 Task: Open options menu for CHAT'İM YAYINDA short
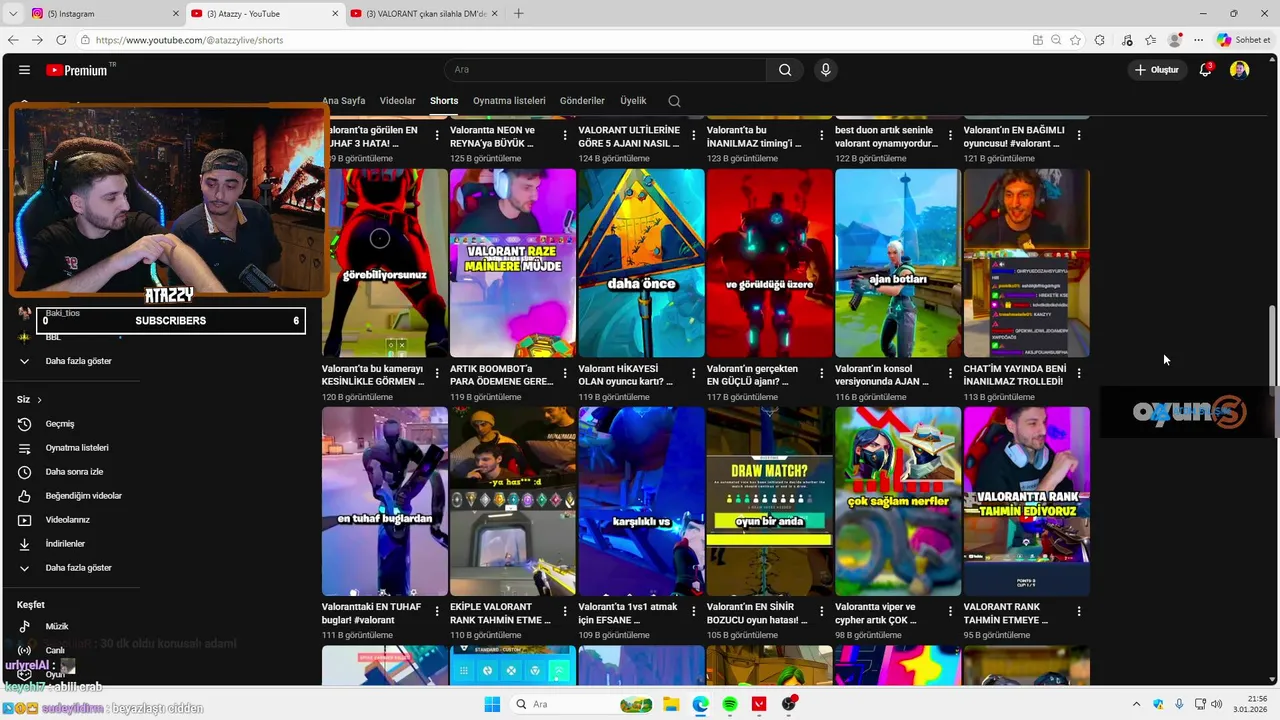click(1078, 373)
